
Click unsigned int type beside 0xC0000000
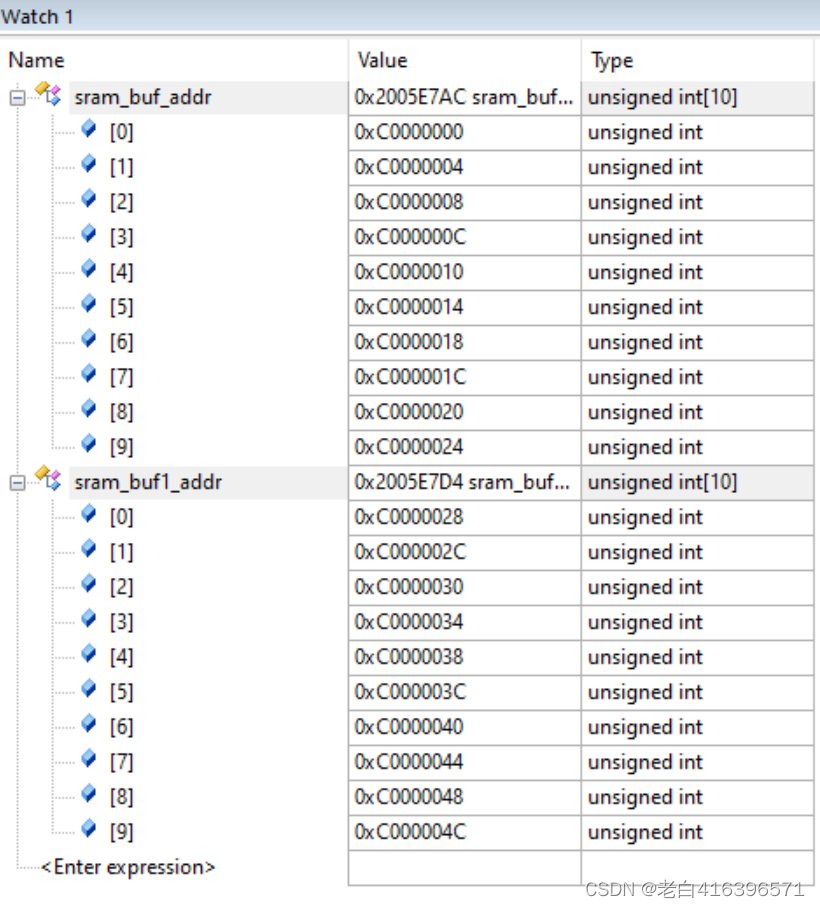tap(698, 133)
